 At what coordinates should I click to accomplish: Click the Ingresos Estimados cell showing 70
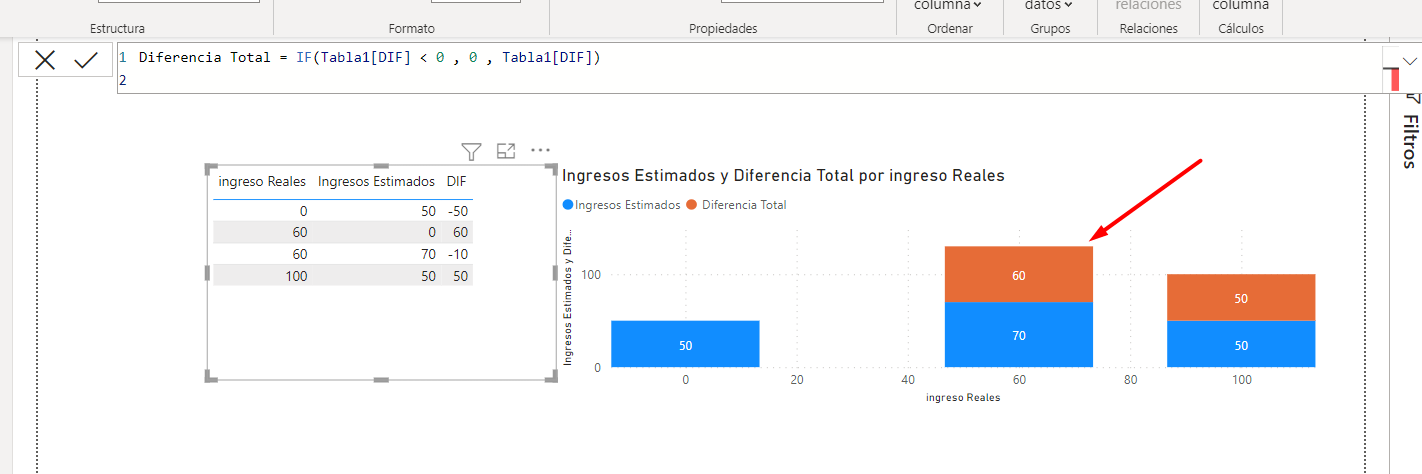(x=427, y=254)
